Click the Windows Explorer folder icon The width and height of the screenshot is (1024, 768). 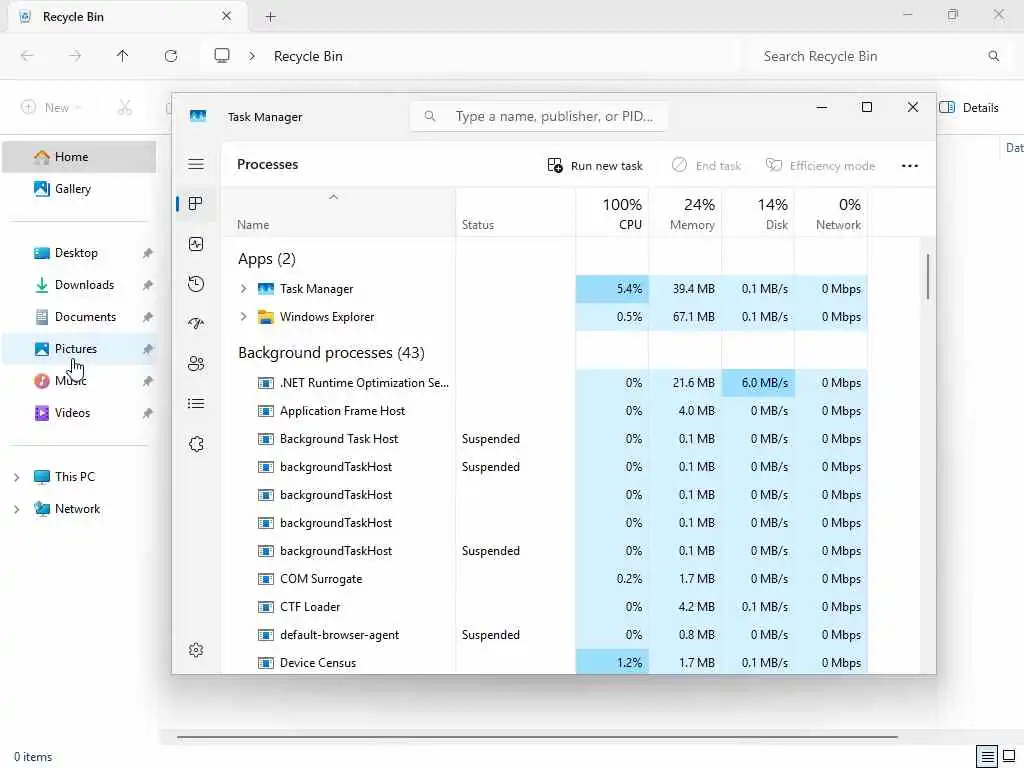266,317
